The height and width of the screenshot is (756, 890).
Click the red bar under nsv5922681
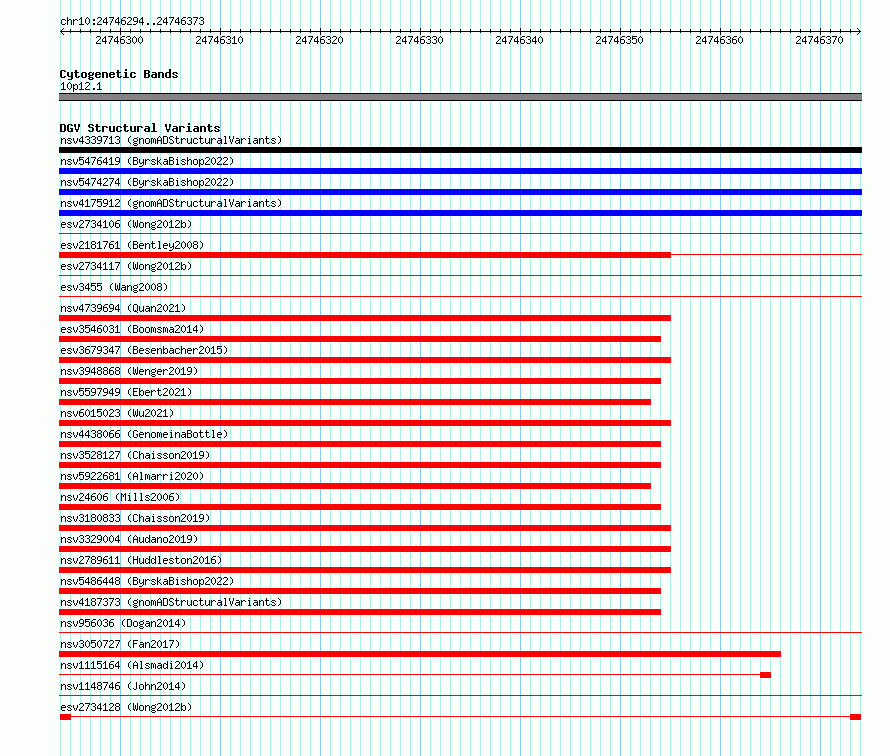tap(355, 486)
